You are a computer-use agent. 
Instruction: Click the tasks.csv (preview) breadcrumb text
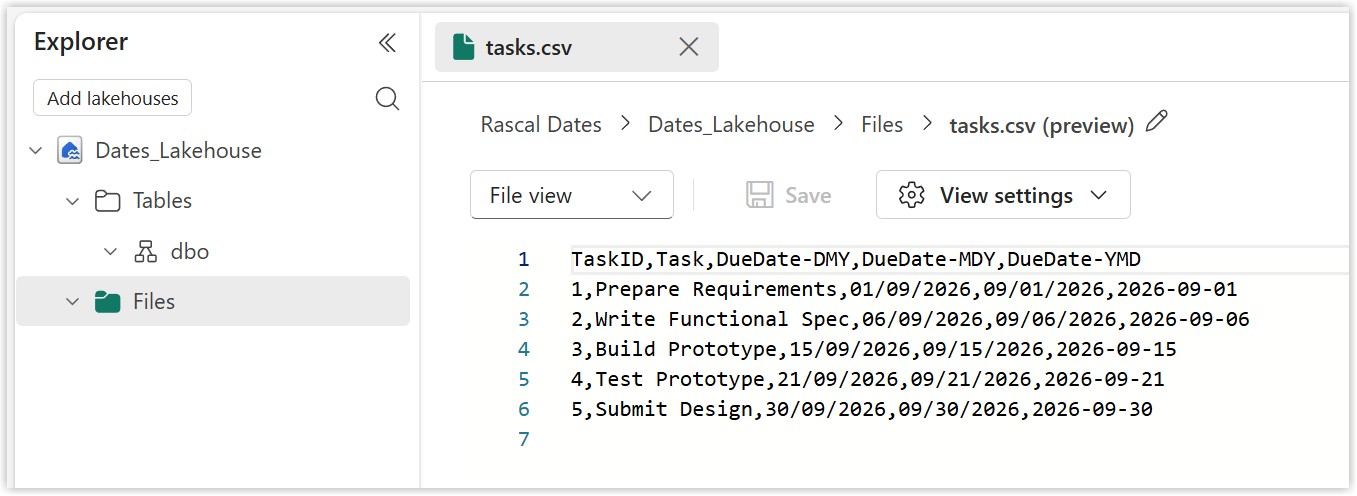tap(1041, 126)
